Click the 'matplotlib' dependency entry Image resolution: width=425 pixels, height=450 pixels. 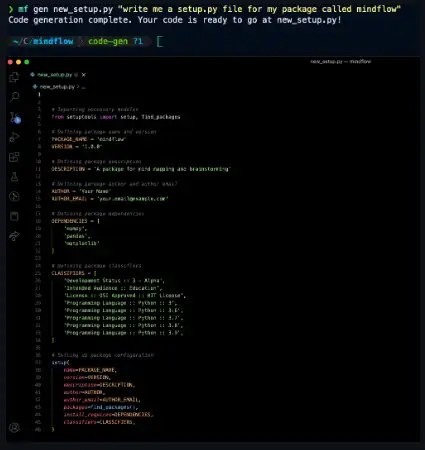point(82,243)
